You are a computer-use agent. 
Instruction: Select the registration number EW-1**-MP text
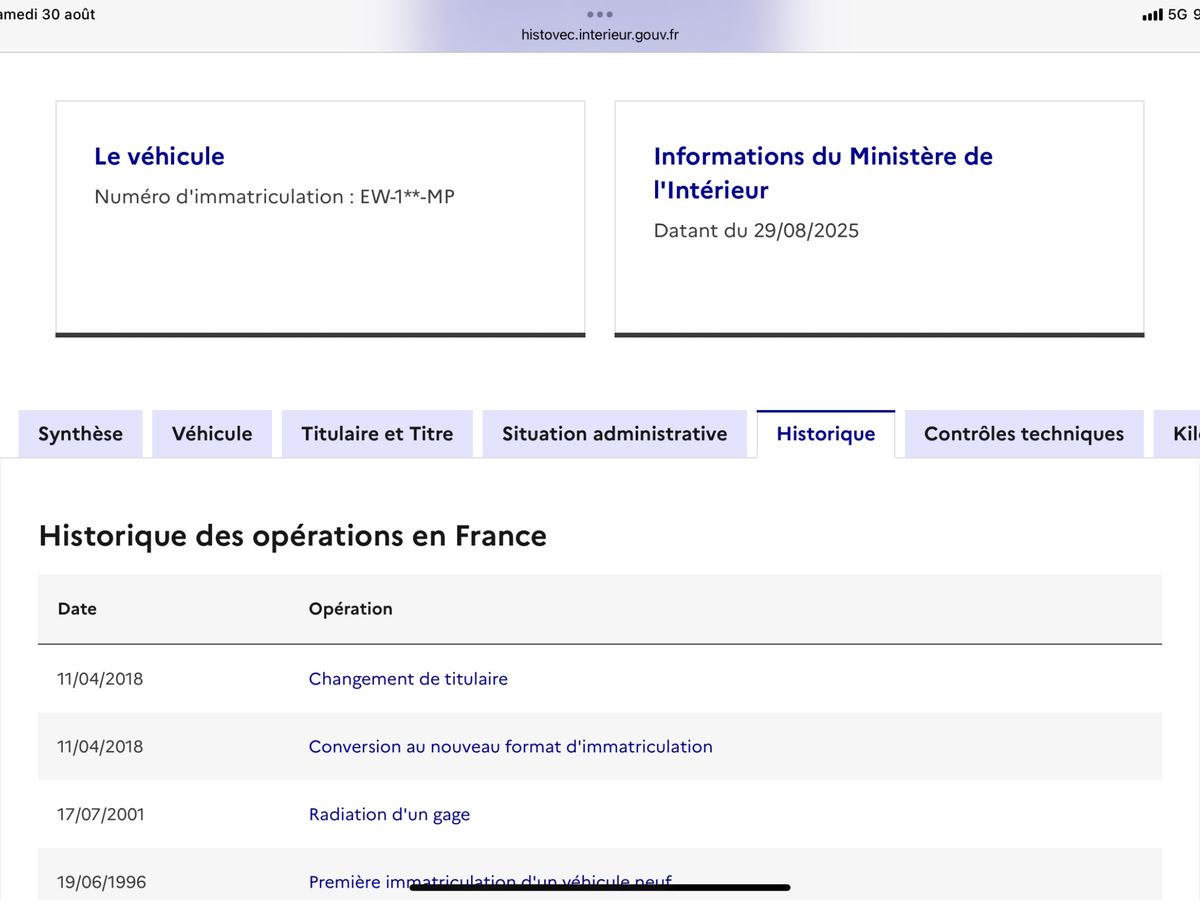pyautogui.click(x=407, y=197)
